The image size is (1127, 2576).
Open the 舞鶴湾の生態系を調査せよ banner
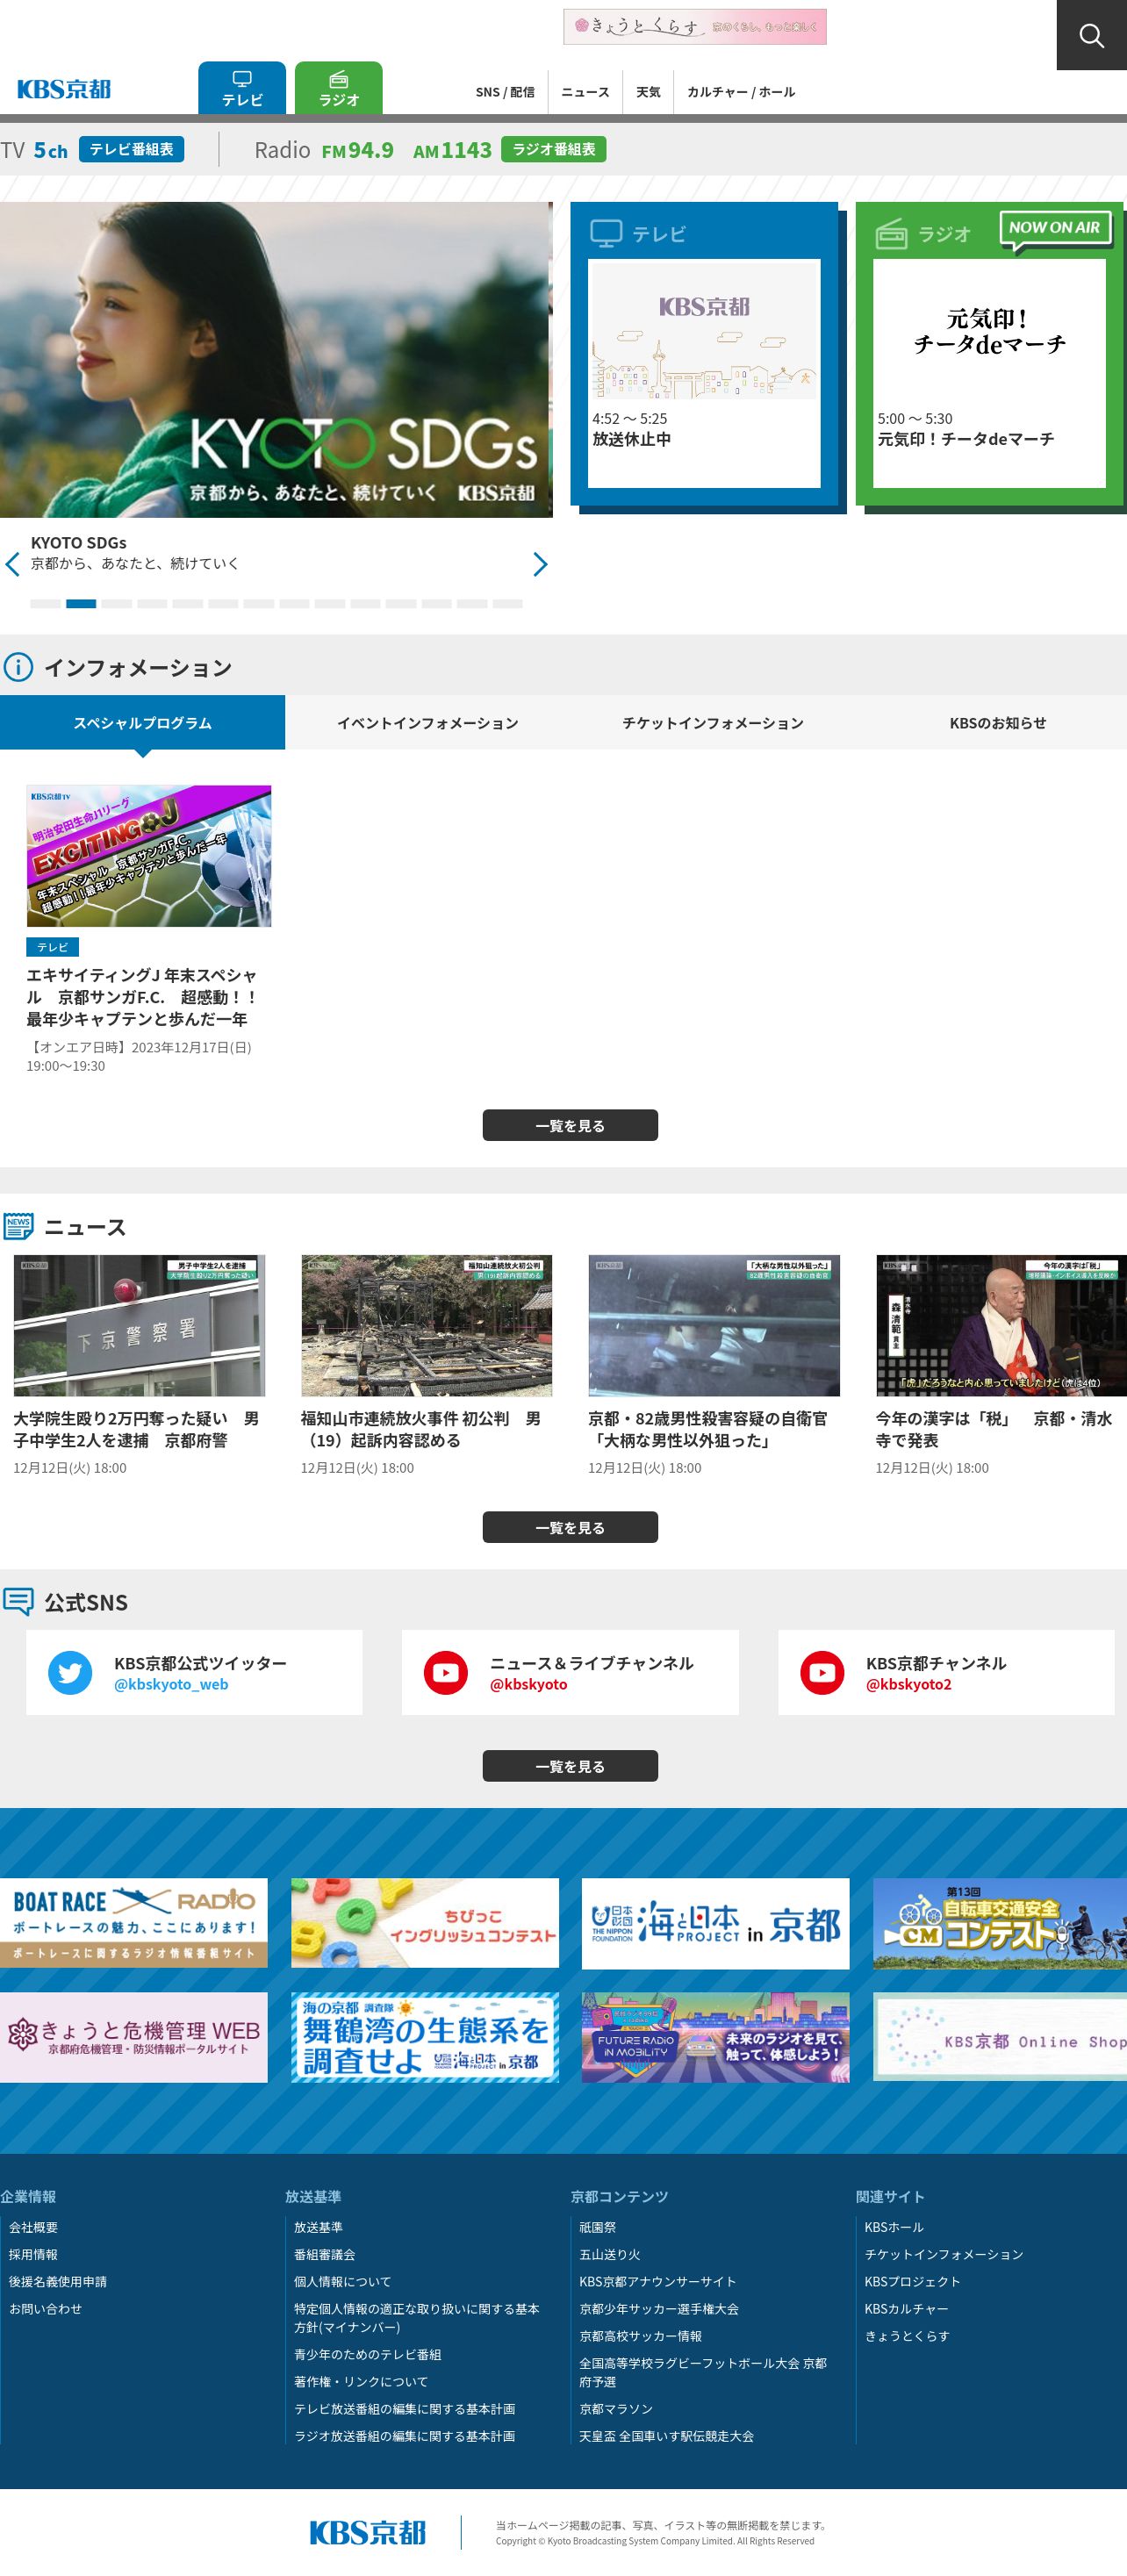click(x=425, y=2037)
